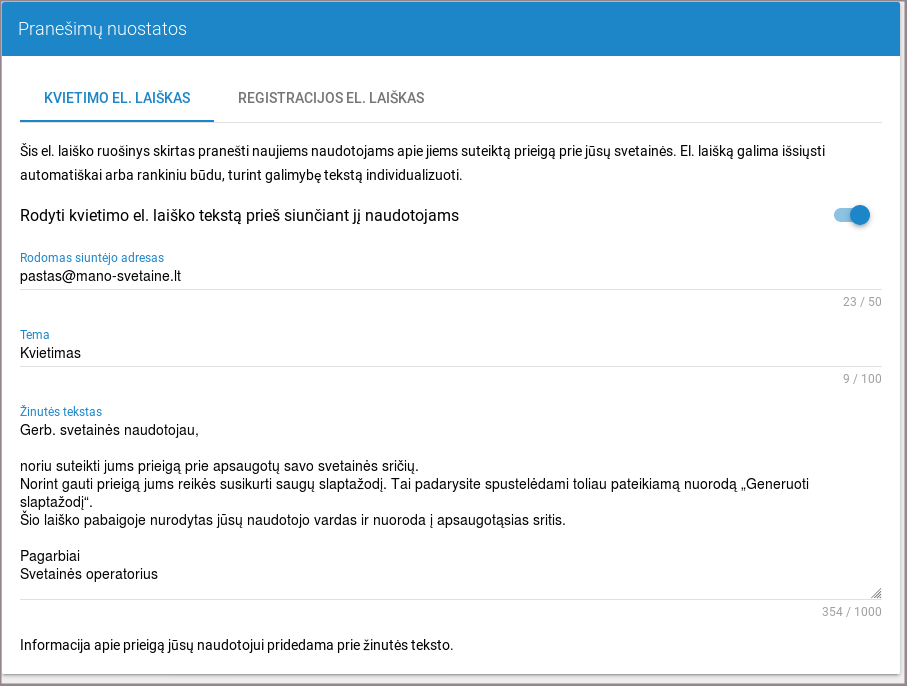Place cursor in 'Gerb. svetainės naudotojau' line

110,431
